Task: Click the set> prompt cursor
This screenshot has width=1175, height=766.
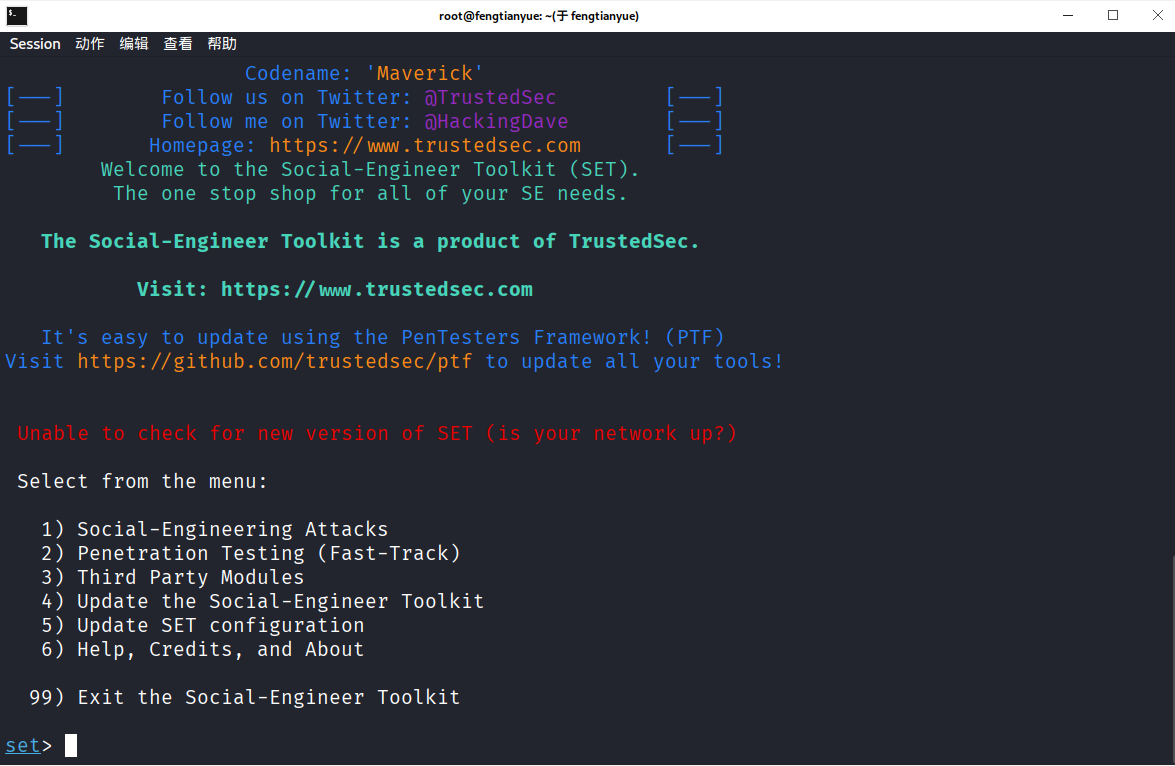Action: point(71,745)
